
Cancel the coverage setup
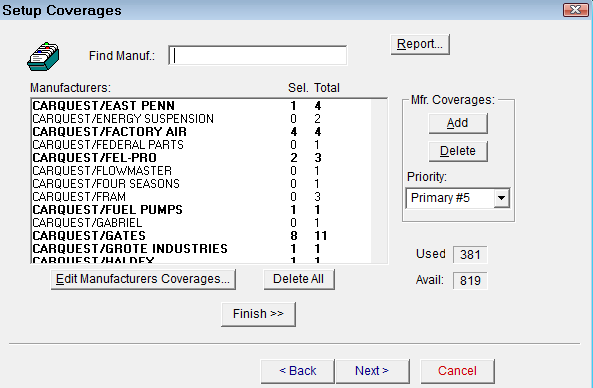pyautogui.click(x=457, y=371)
